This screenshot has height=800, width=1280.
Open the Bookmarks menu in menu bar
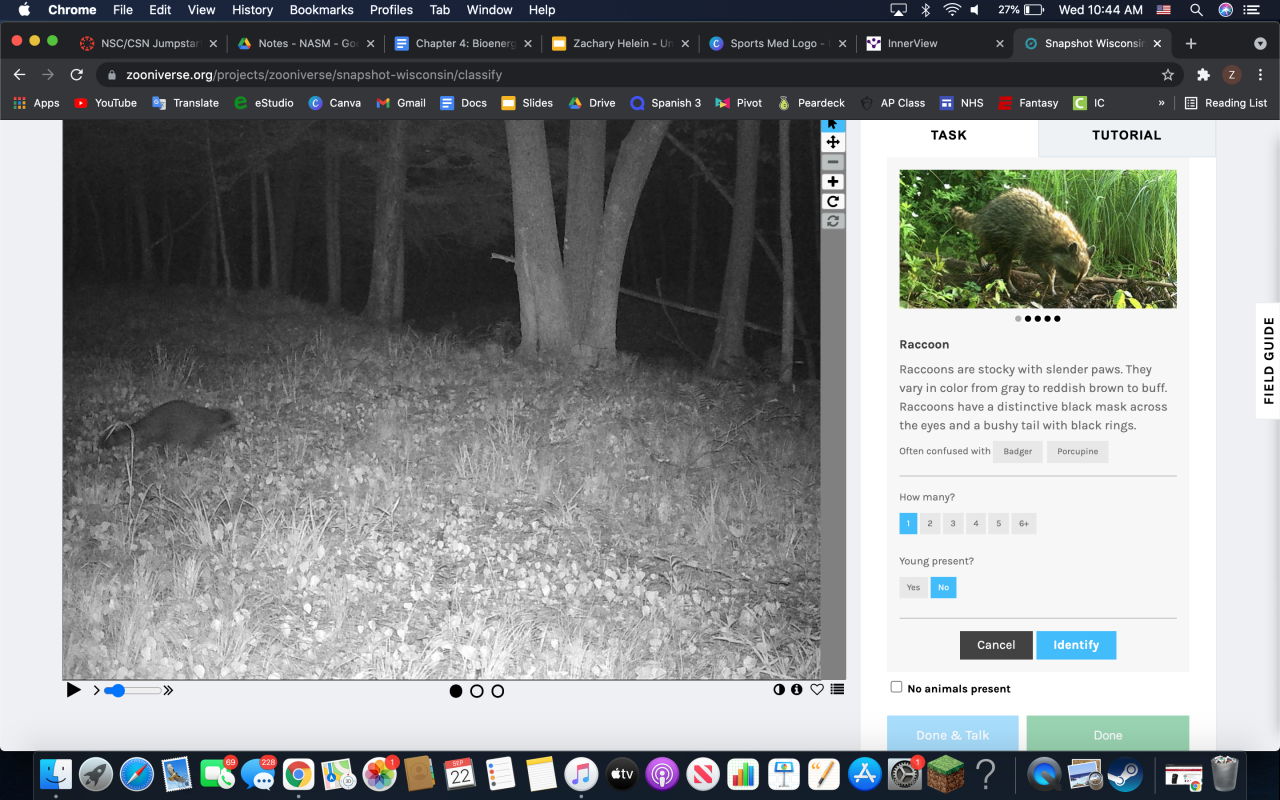321,10
